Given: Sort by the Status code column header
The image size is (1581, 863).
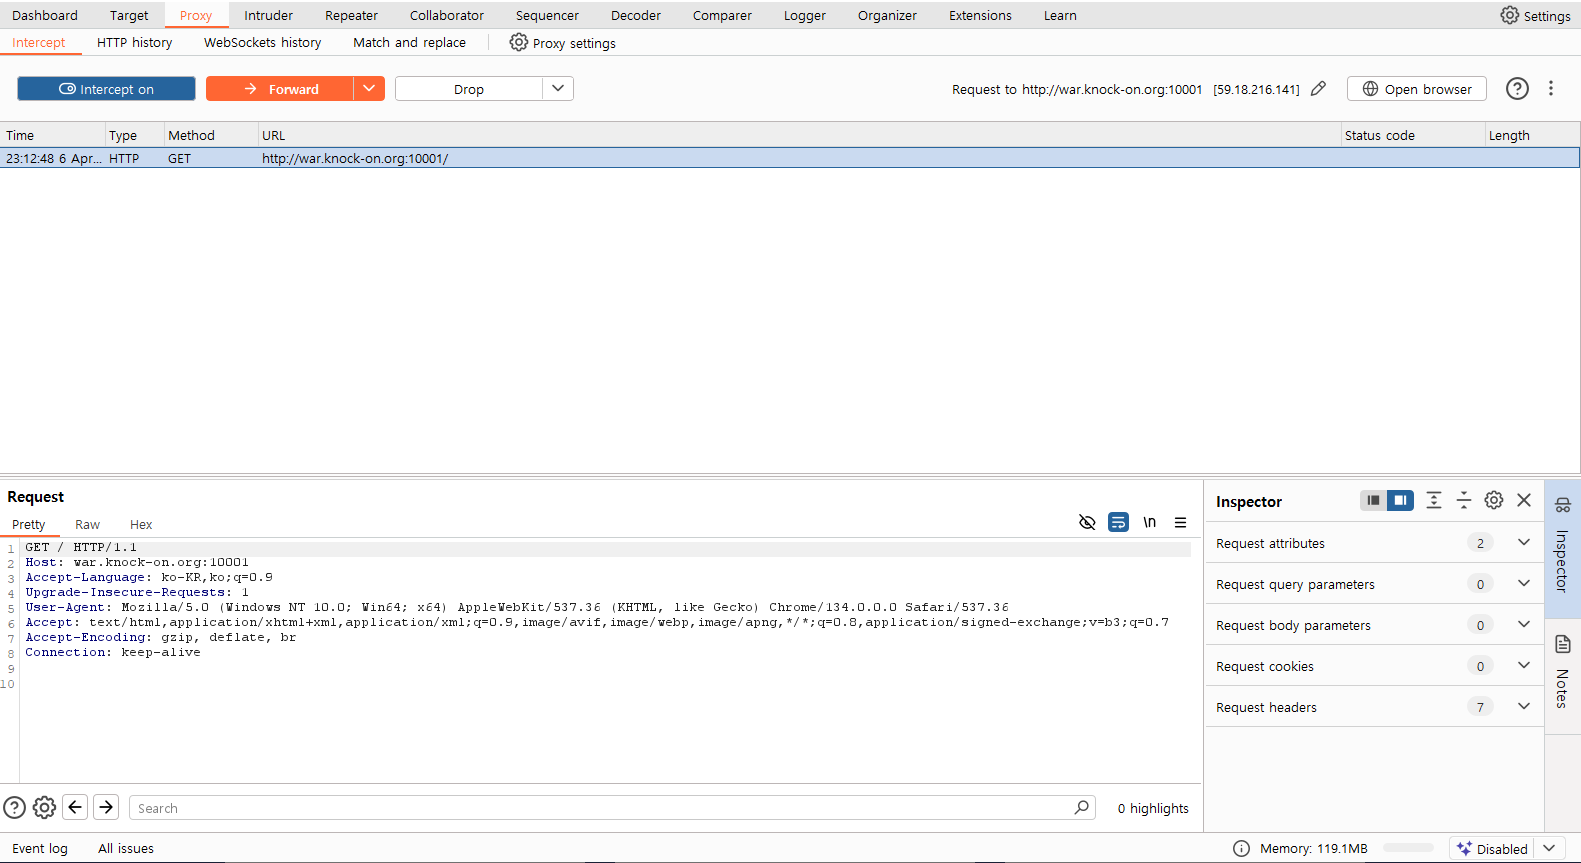Looking at the screenshot, I should (1412, 135).
